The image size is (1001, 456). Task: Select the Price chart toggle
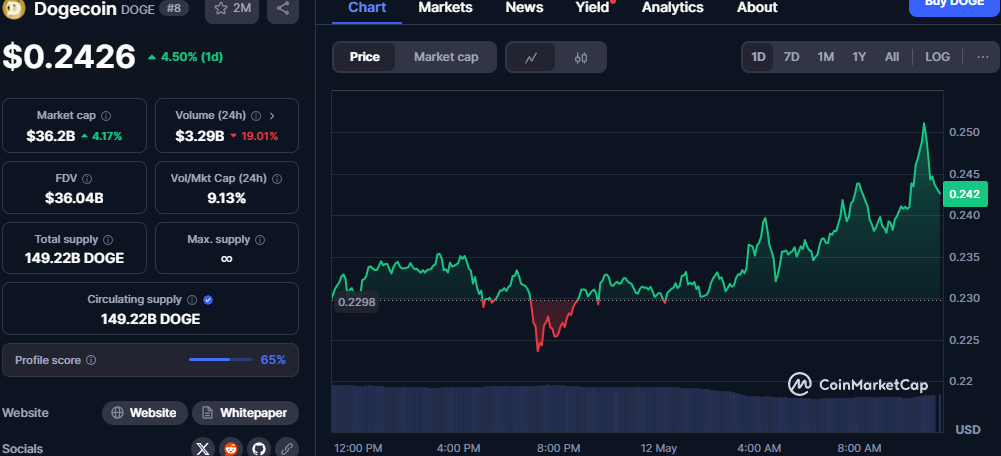tap(365, 57)
